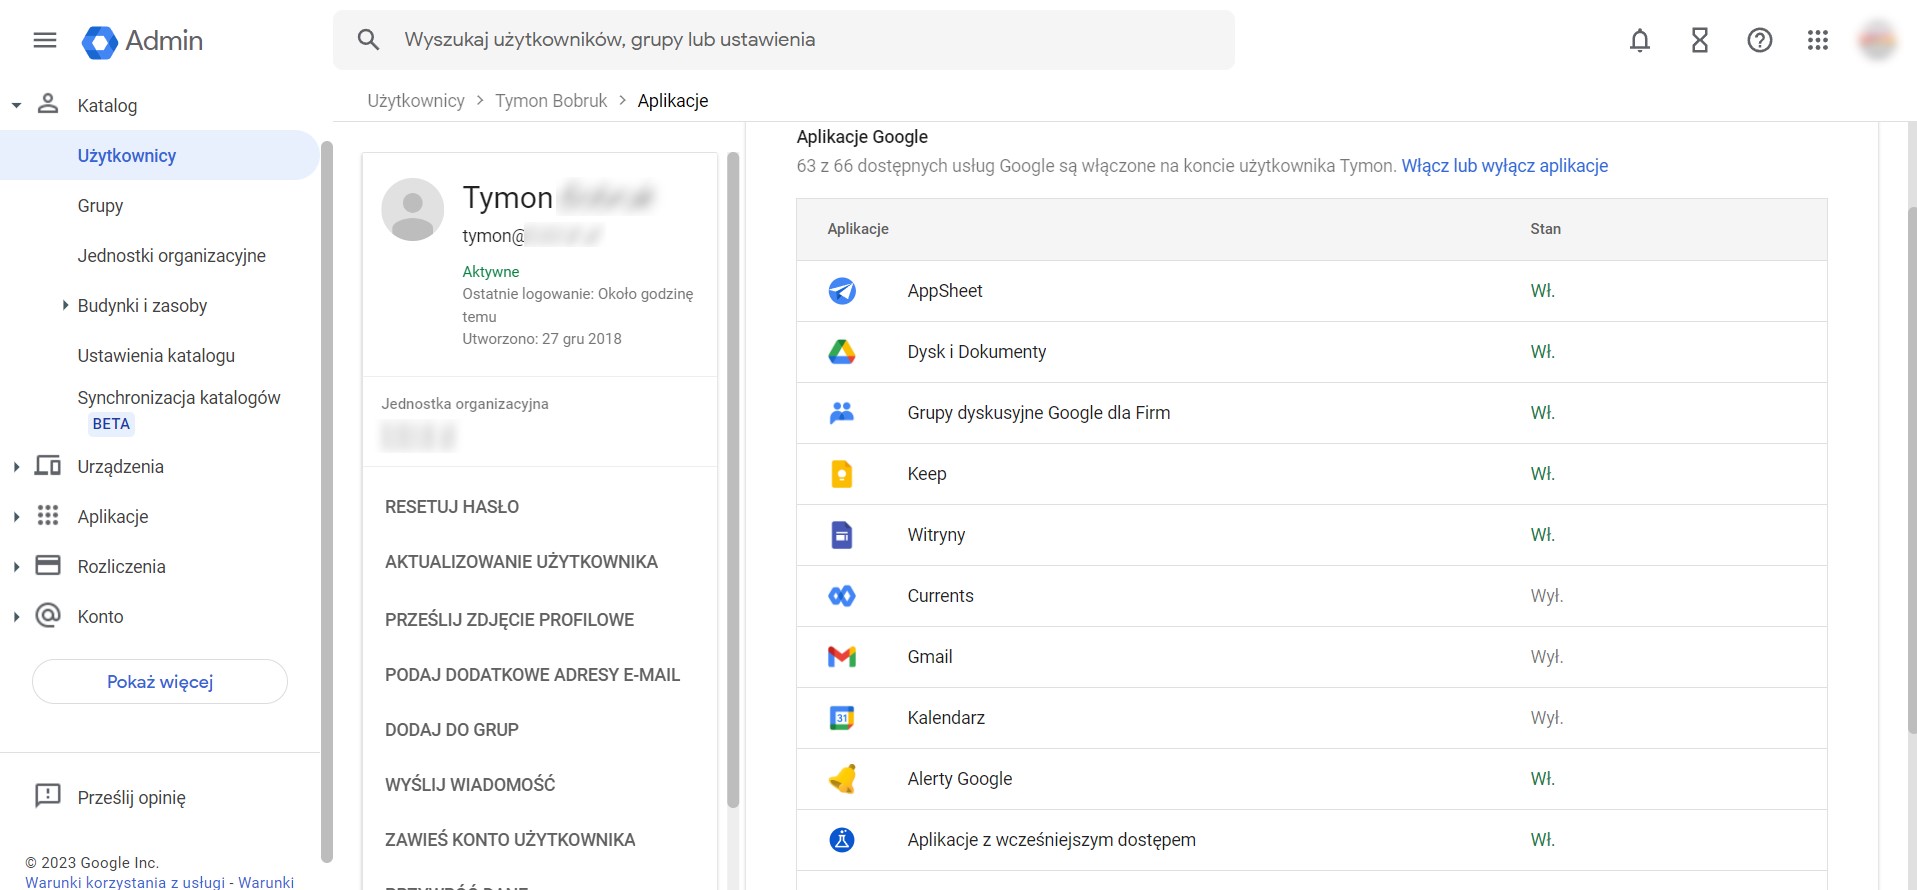Click the user panel scrollbar
This screenshot has height=890, width=1917.
(x=733, y=480)
